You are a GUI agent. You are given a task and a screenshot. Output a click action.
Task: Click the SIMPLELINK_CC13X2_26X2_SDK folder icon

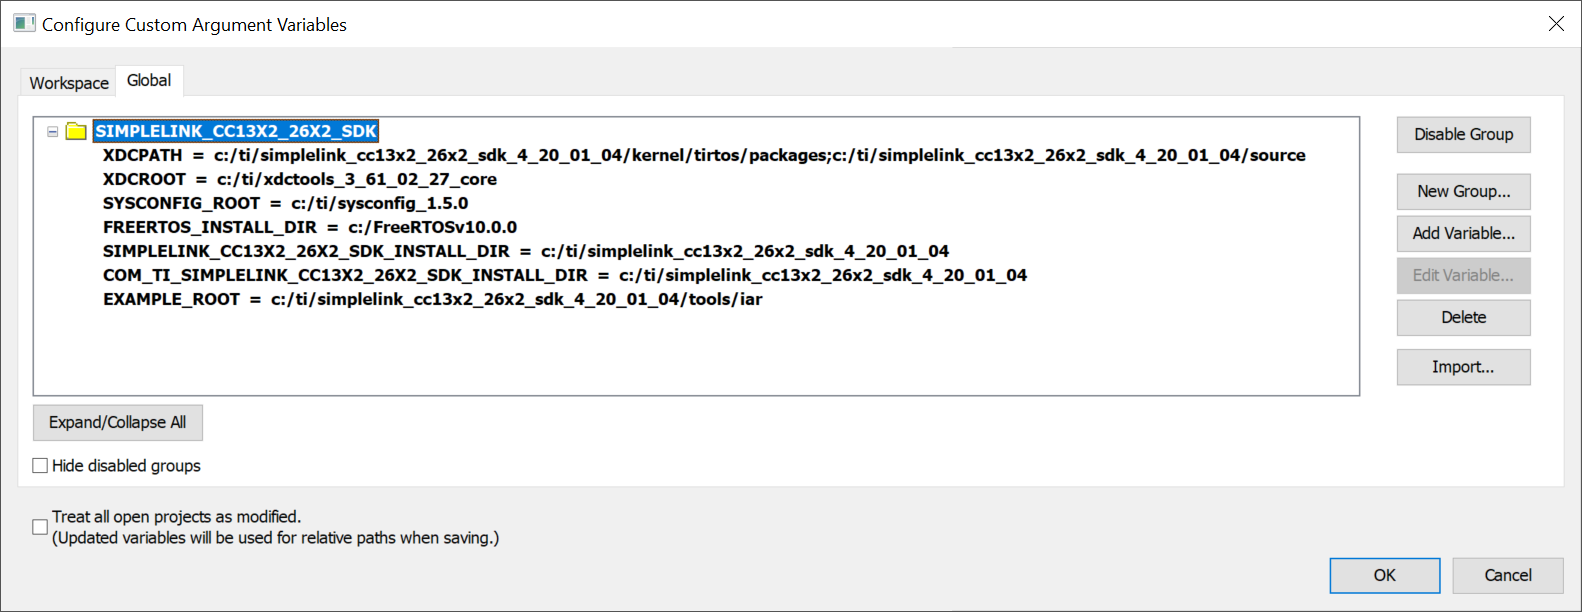pyautogui.click(x=75, y=131)
